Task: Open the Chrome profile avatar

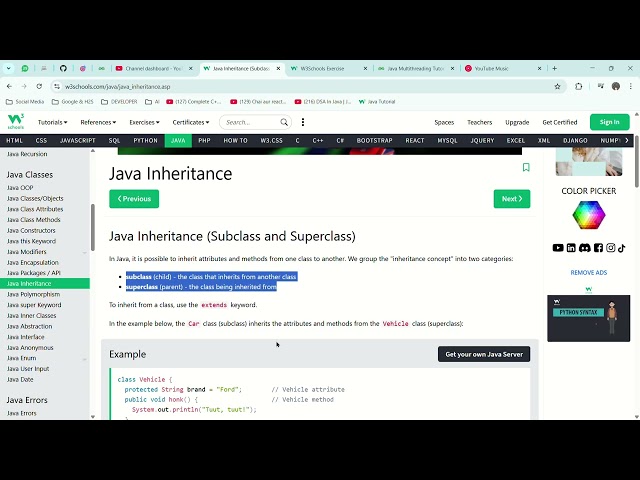Action: pyautogui.click(x=616, y=86)
